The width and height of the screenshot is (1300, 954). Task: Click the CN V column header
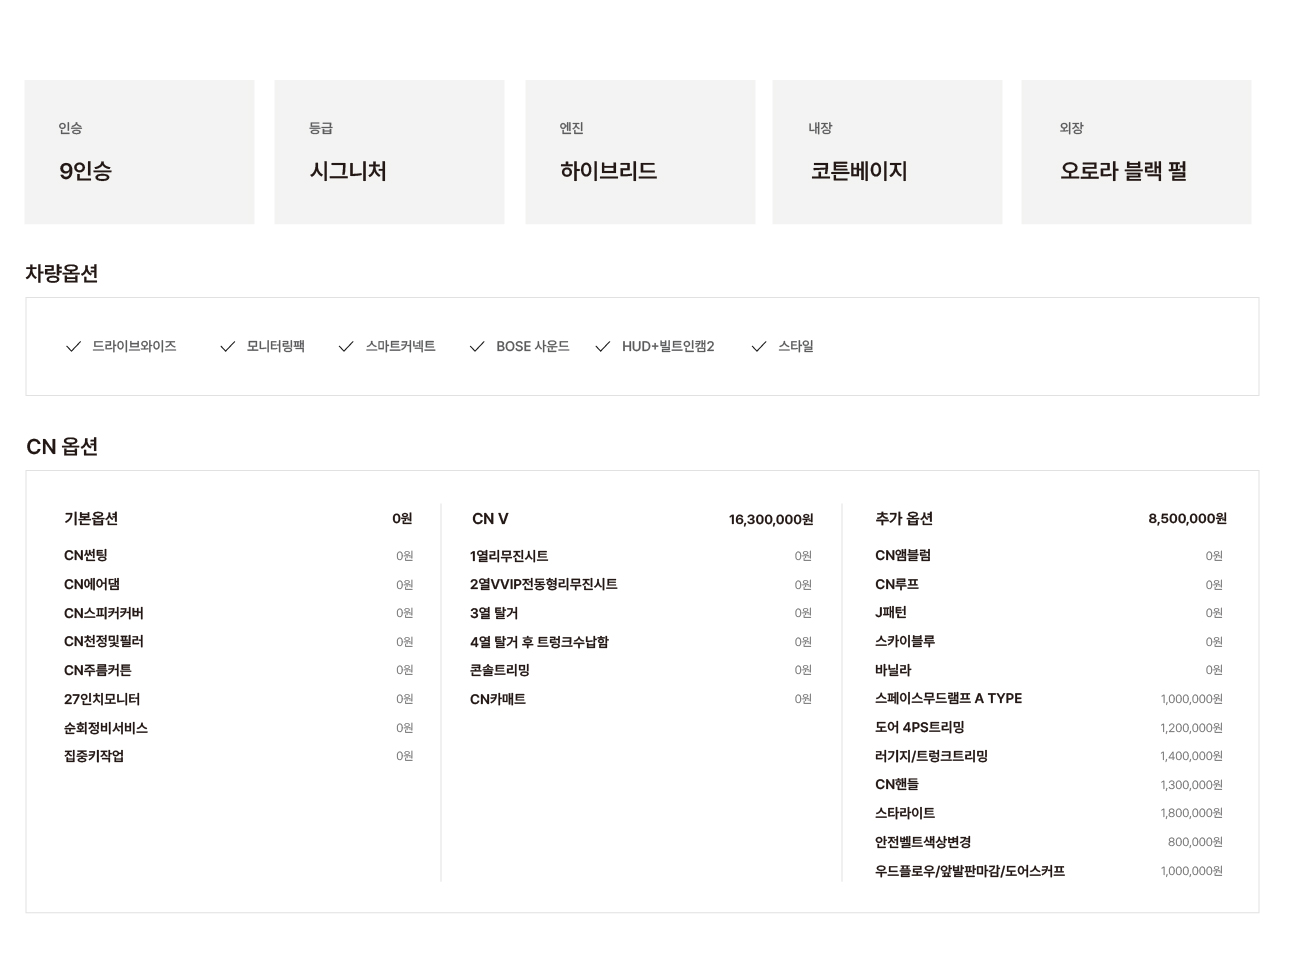coord(490,519)
